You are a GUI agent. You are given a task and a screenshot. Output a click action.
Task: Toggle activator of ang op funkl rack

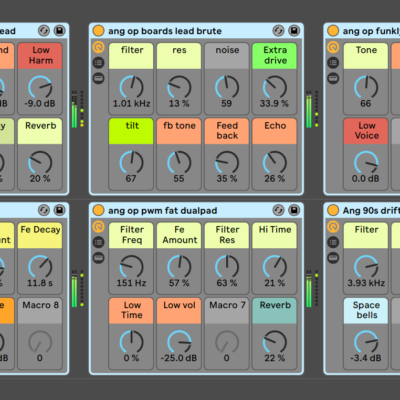point(333,31)
